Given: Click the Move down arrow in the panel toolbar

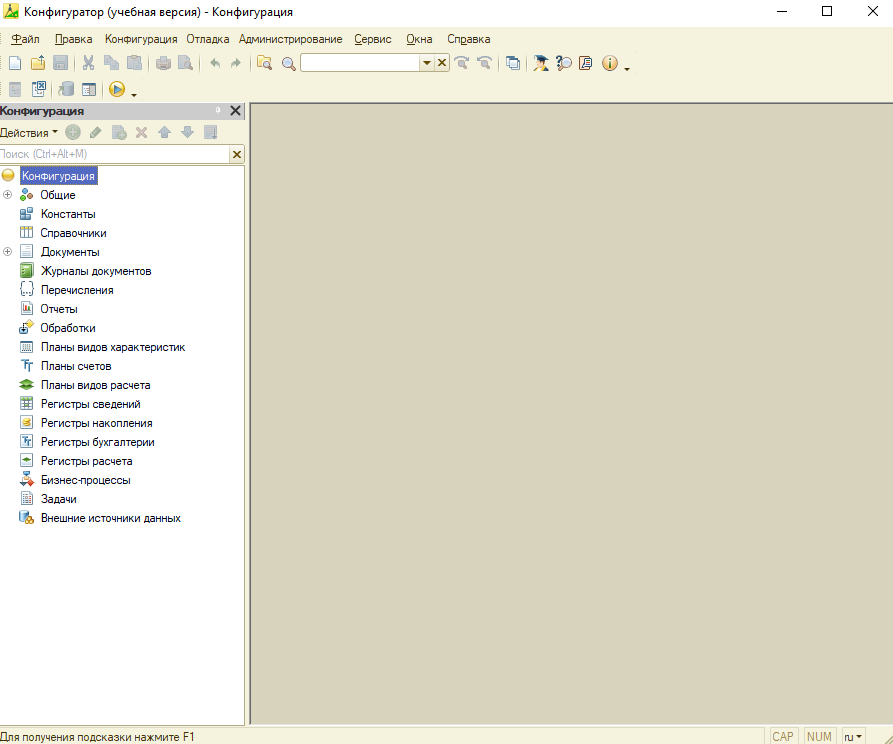Looking at the screenshot, I should [187, 133].
